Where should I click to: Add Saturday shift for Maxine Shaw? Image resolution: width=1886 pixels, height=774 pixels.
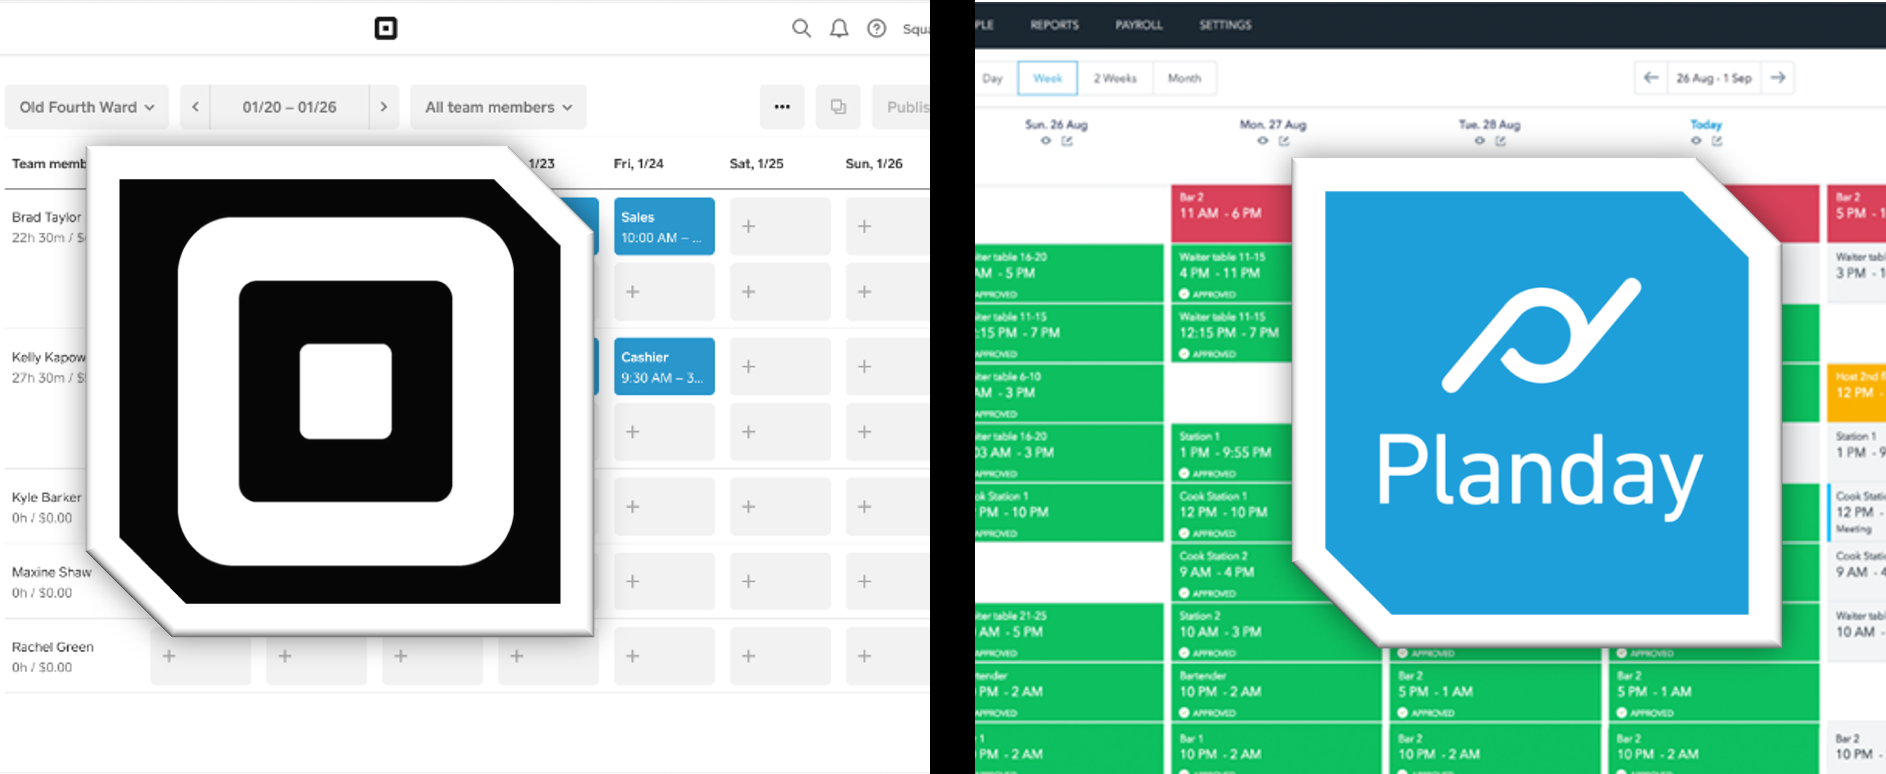780,581
